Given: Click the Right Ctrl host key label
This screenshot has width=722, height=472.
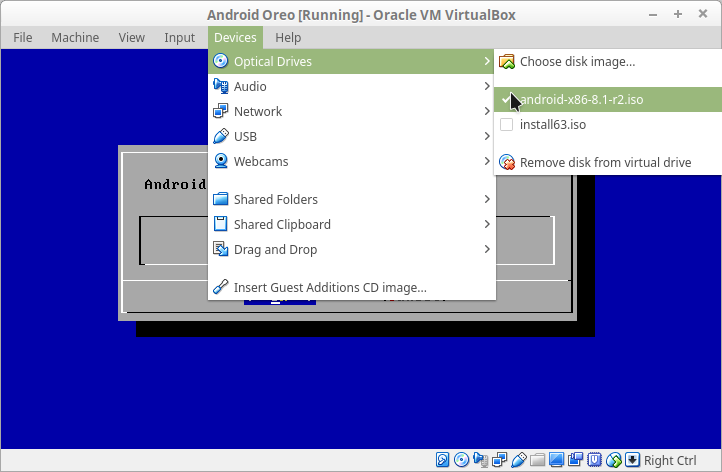Looking at the screenshot, I should point(670,460).
